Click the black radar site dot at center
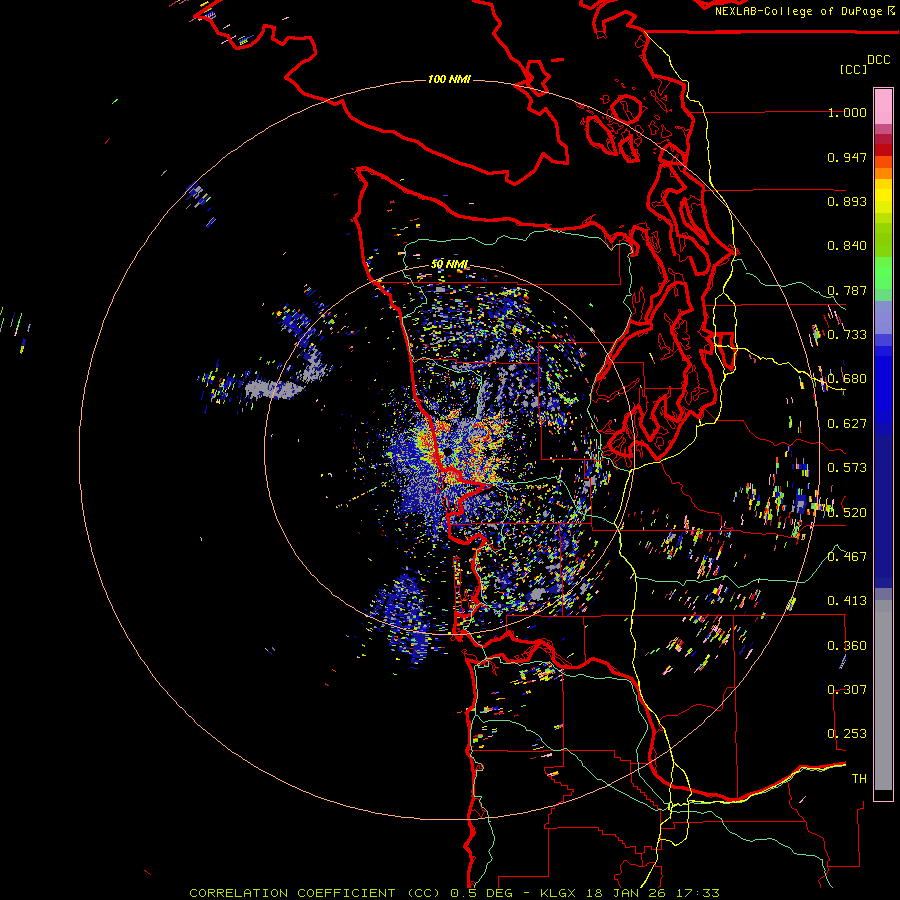This screenshot has width=900, height=900. click(x=448, y=452)
